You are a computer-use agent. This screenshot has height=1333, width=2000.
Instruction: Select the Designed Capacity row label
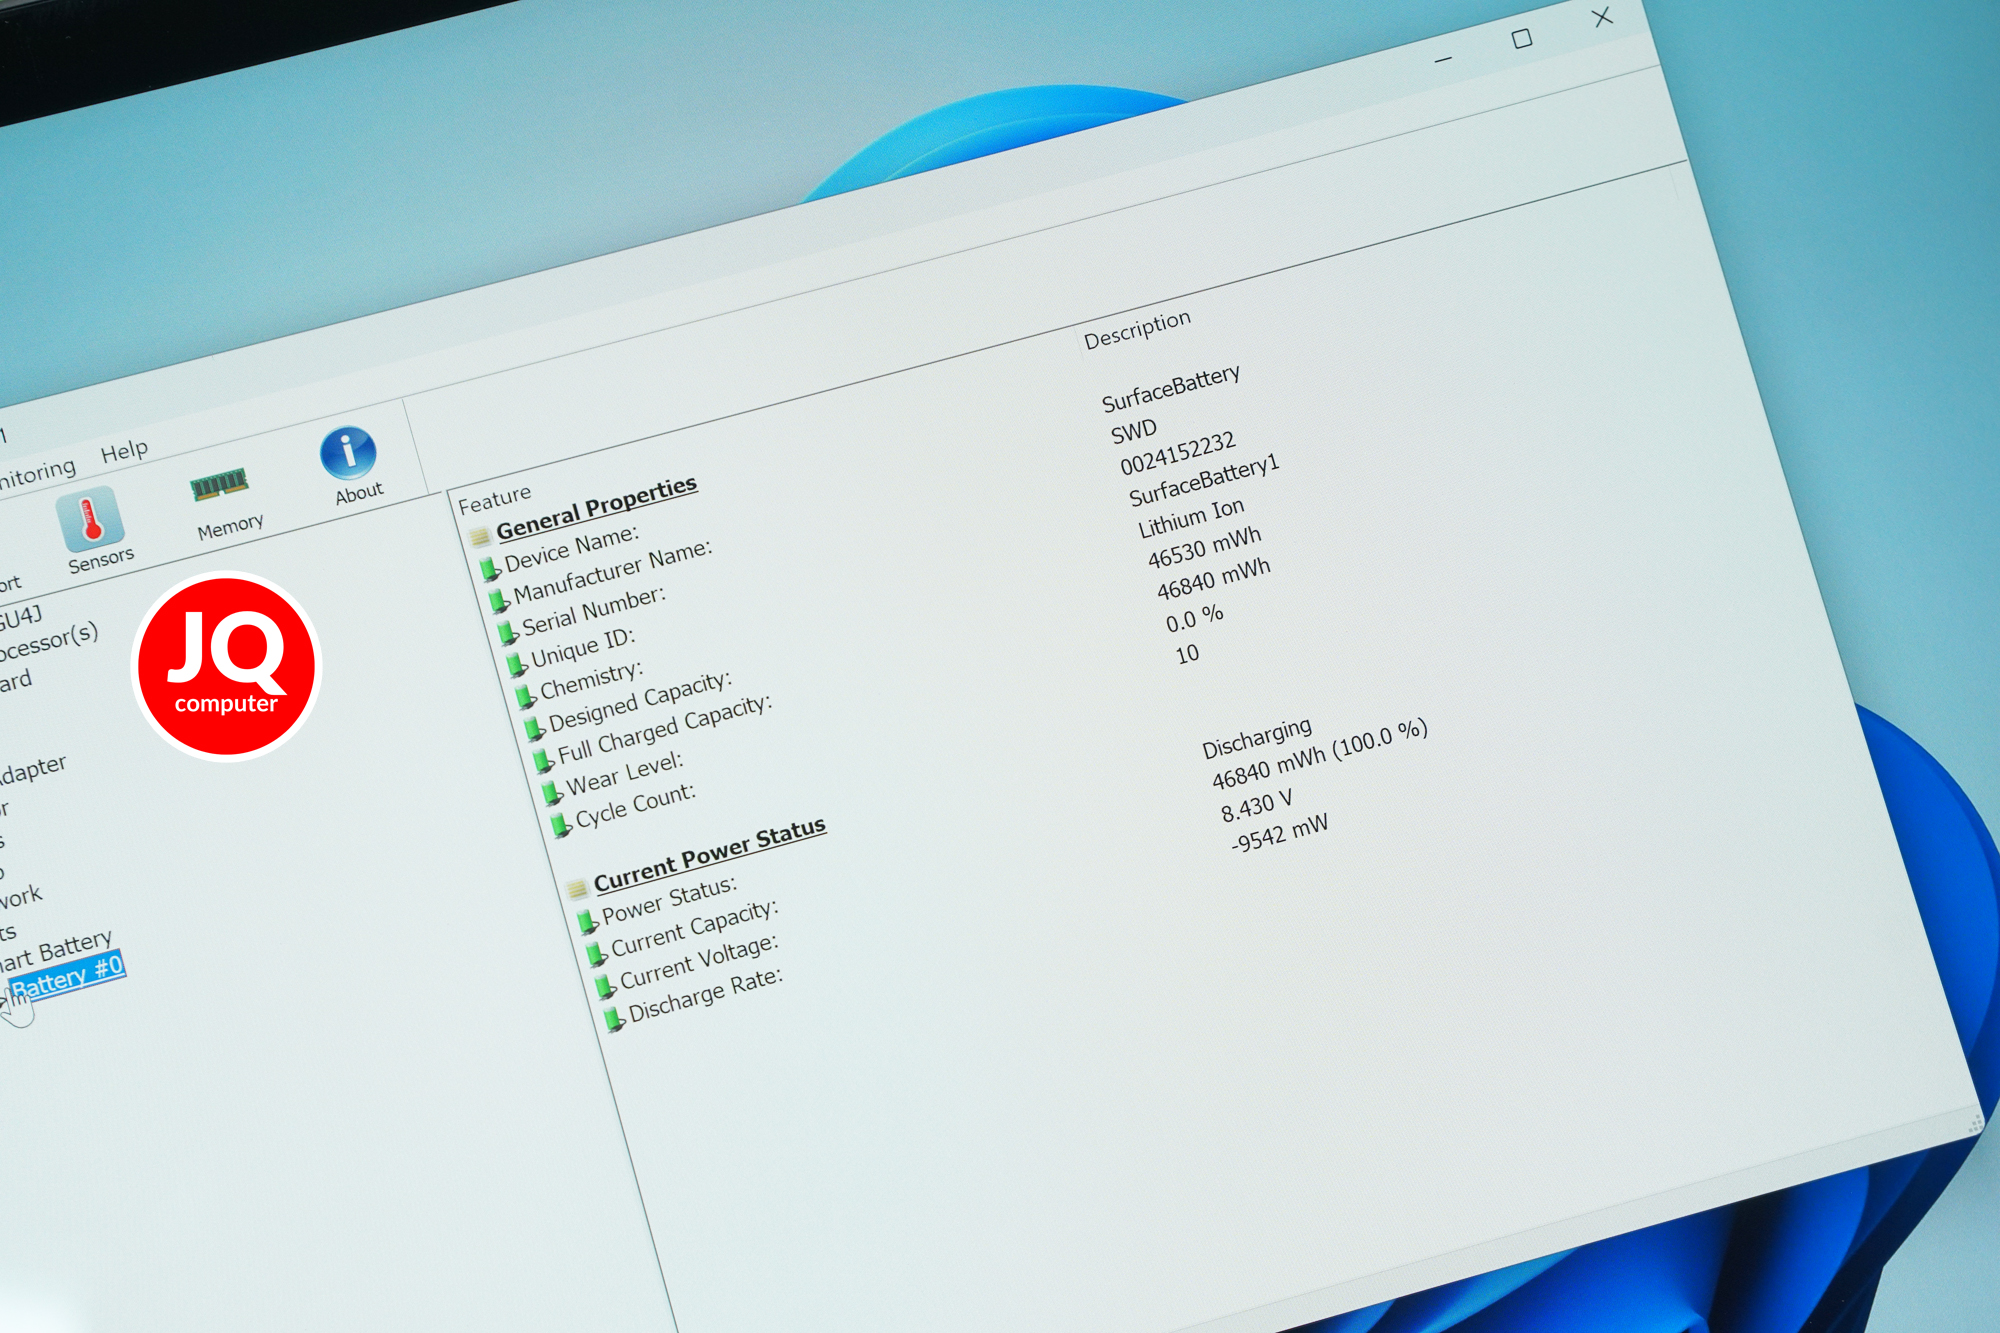(640, 701)
